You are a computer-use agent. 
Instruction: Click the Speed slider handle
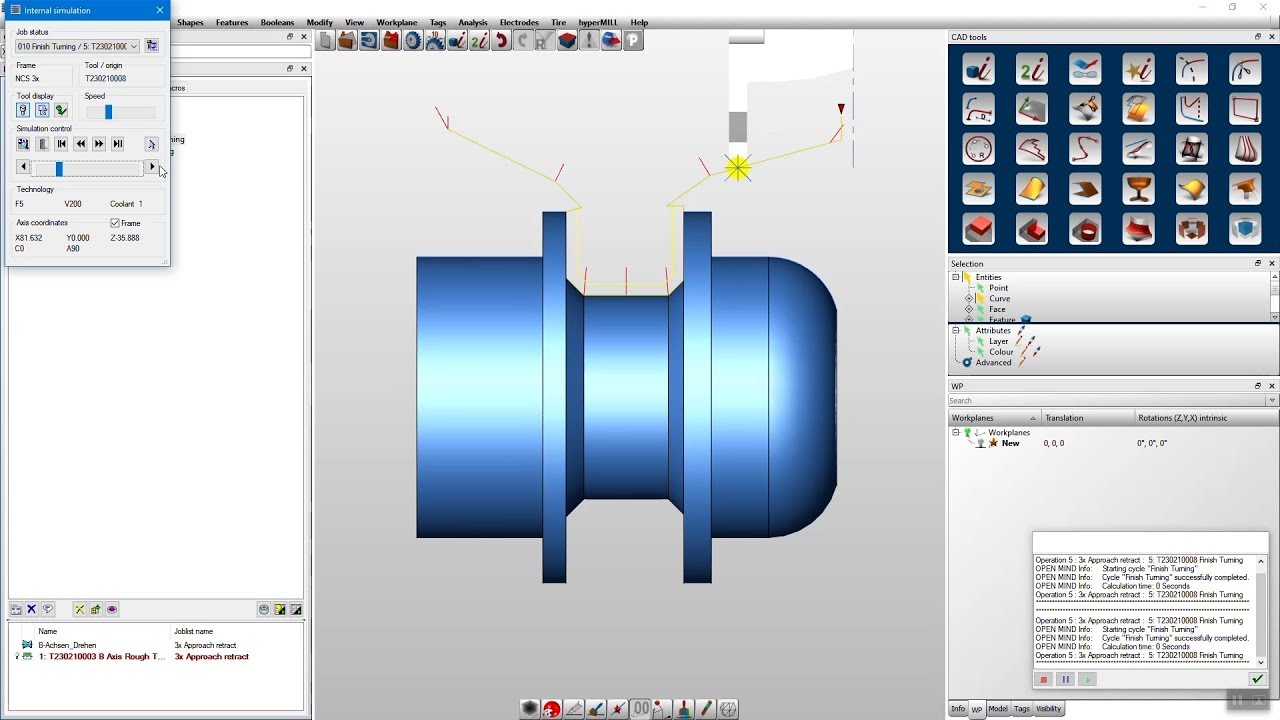pos(108,112)
